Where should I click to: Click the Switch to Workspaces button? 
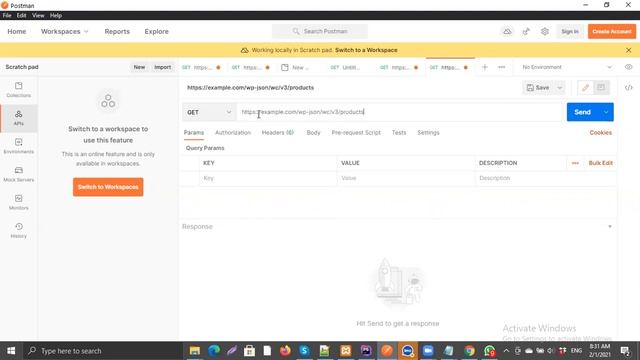108,187
